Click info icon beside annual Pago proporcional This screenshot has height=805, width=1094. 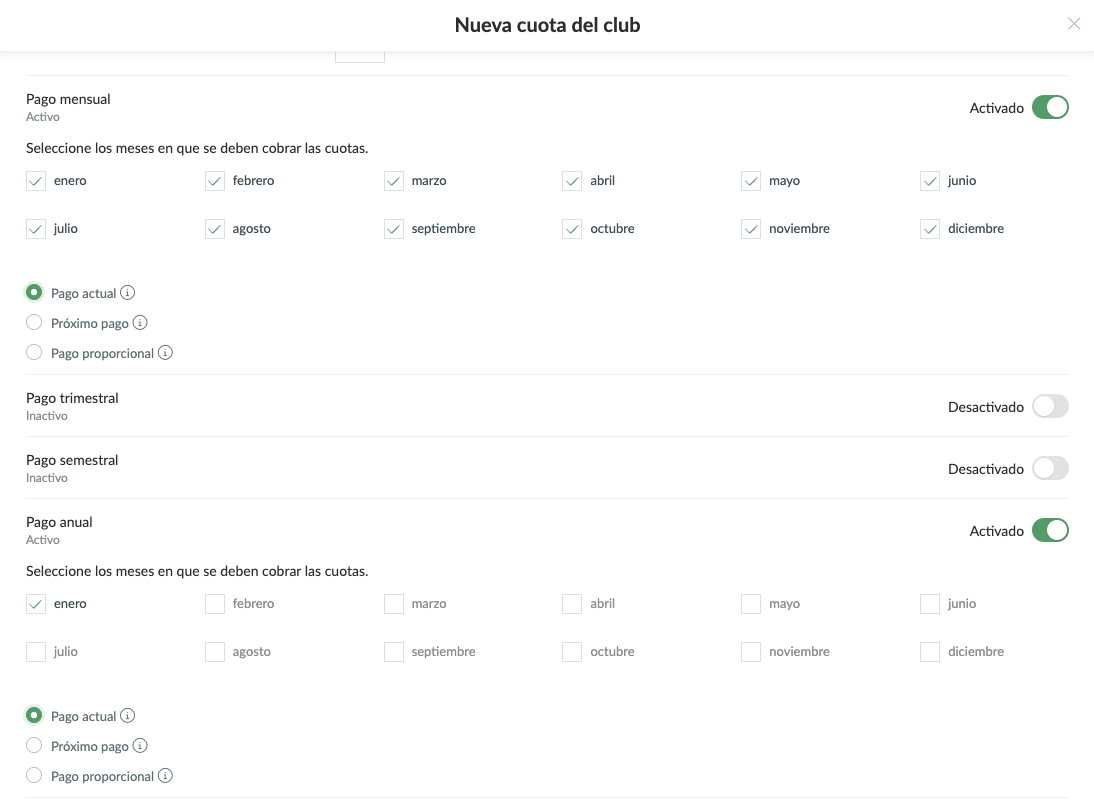click(166, 776)
